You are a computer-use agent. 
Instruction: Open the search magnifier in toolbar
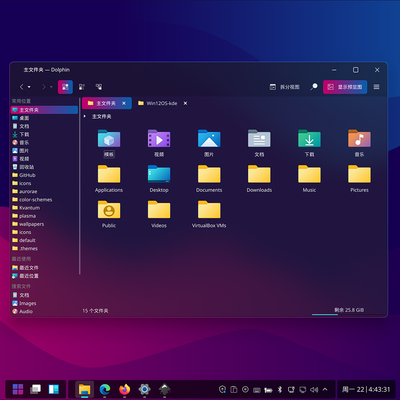[314, 87]
